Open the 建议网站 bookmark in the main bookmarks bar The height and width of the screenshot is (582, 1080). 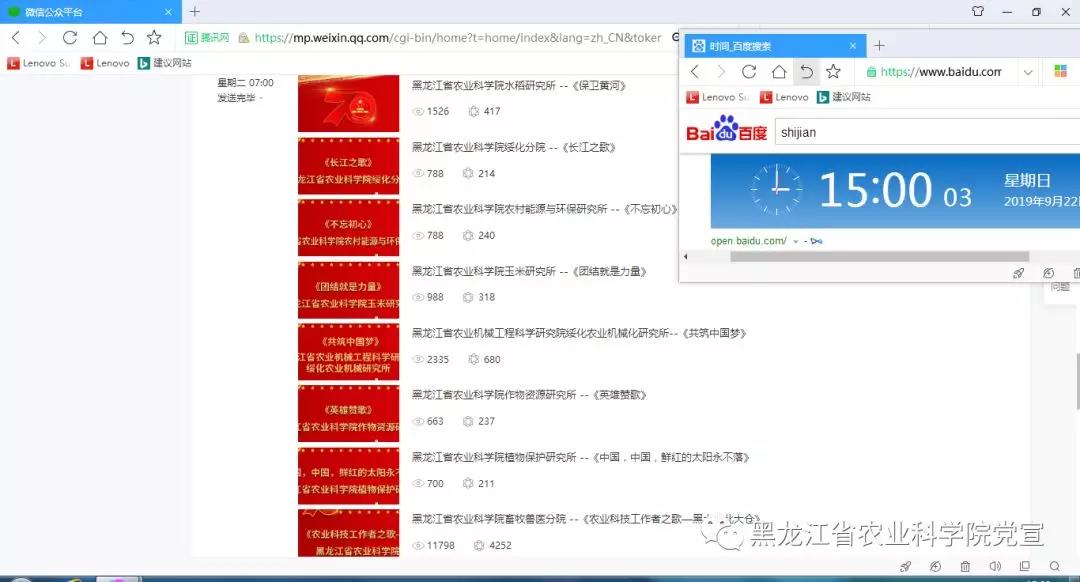tap(170, 63)
